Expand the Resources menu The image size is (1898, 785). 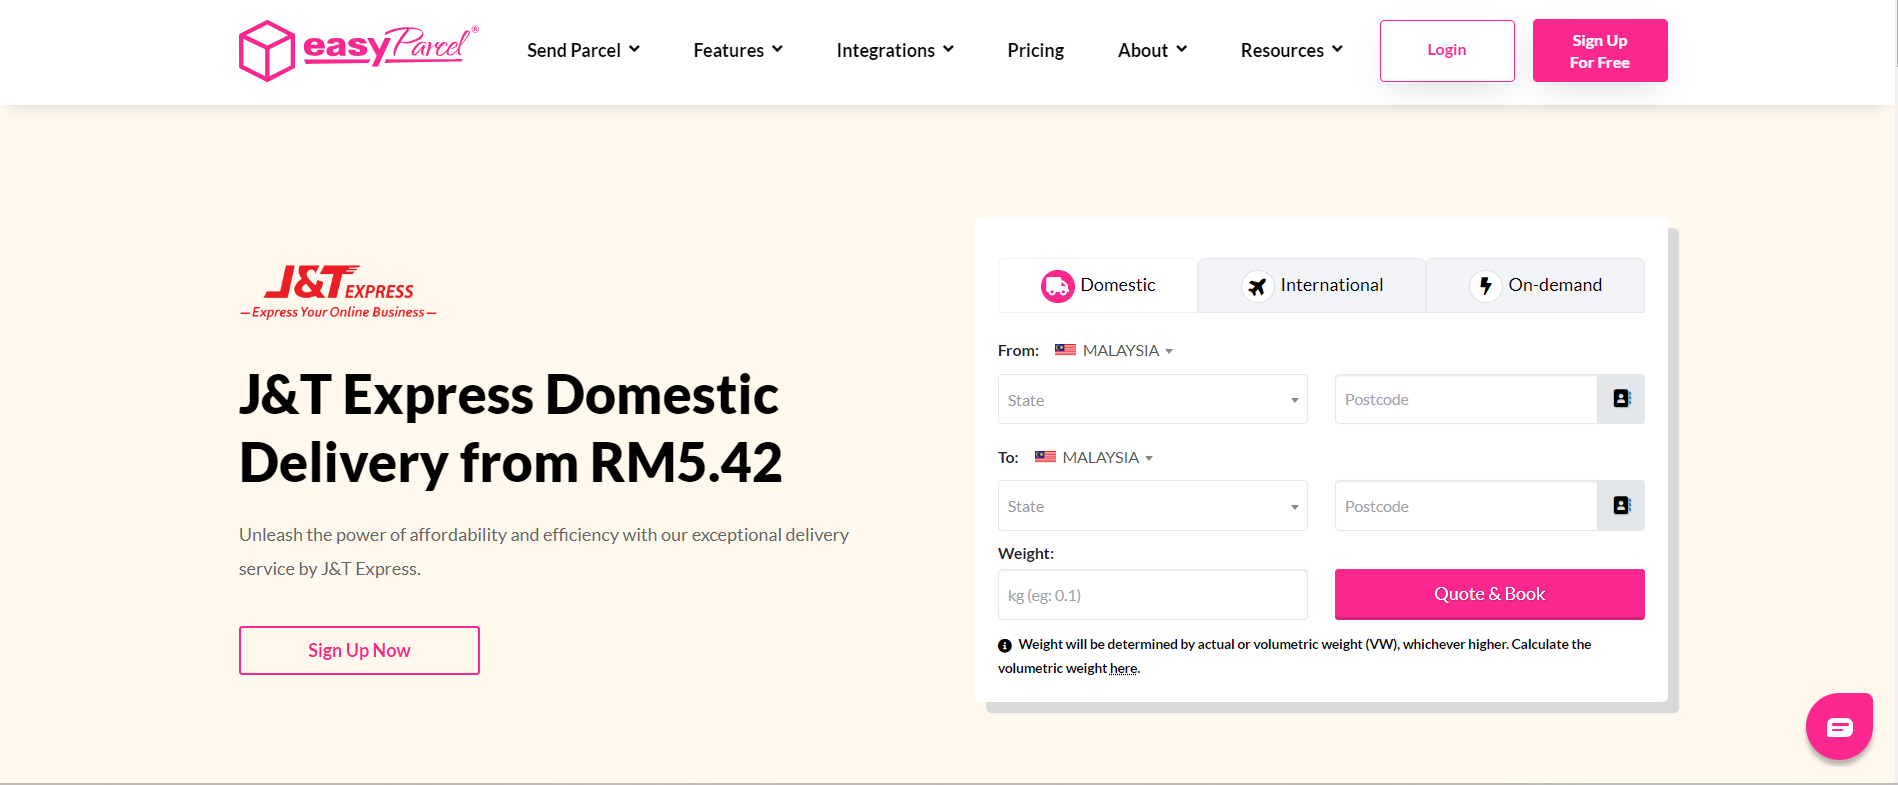(1292, 50)
